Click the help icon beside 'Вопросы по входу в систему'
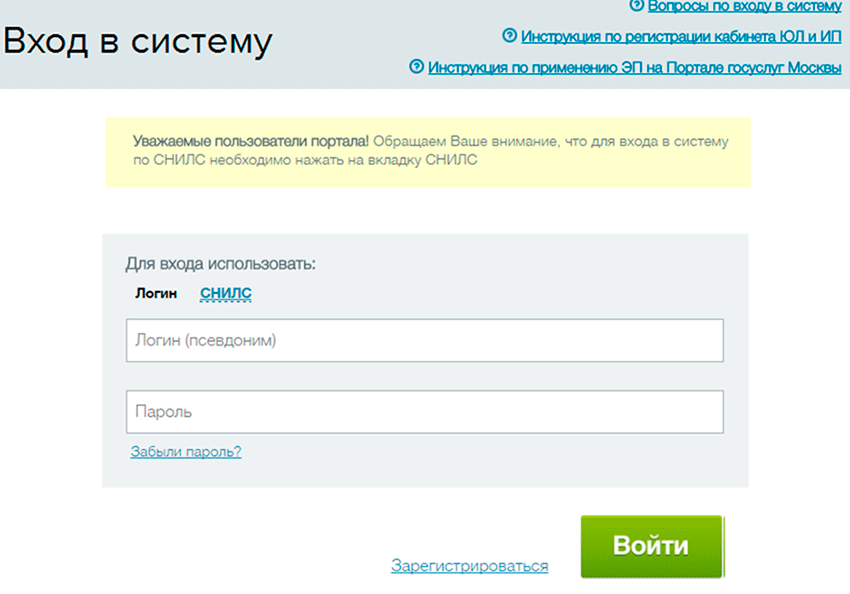 pyautogui.click(x=636, y=5)
